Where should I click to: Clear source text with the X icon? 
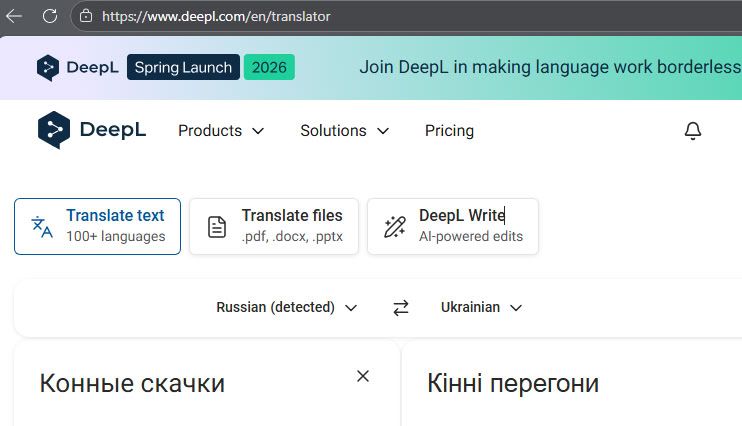(x=363, y=376)
